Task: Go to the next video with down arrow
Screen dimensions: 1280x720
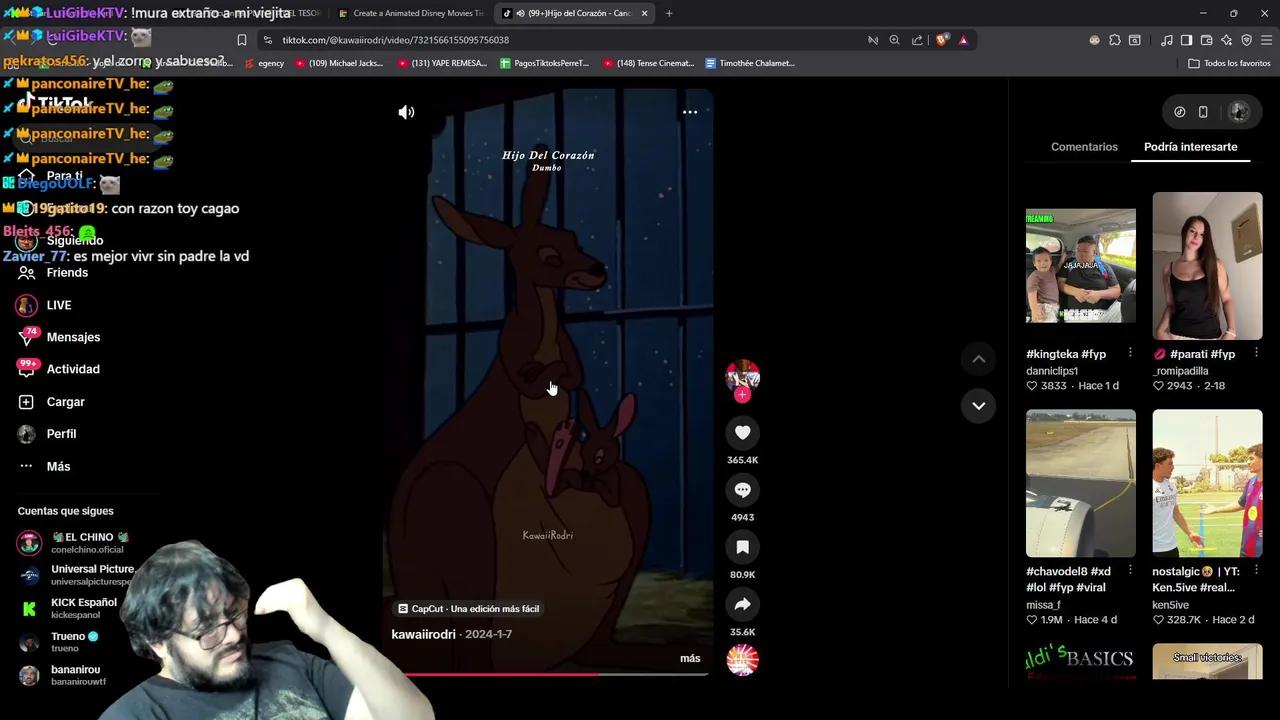Action: click(x=979, y=406)
